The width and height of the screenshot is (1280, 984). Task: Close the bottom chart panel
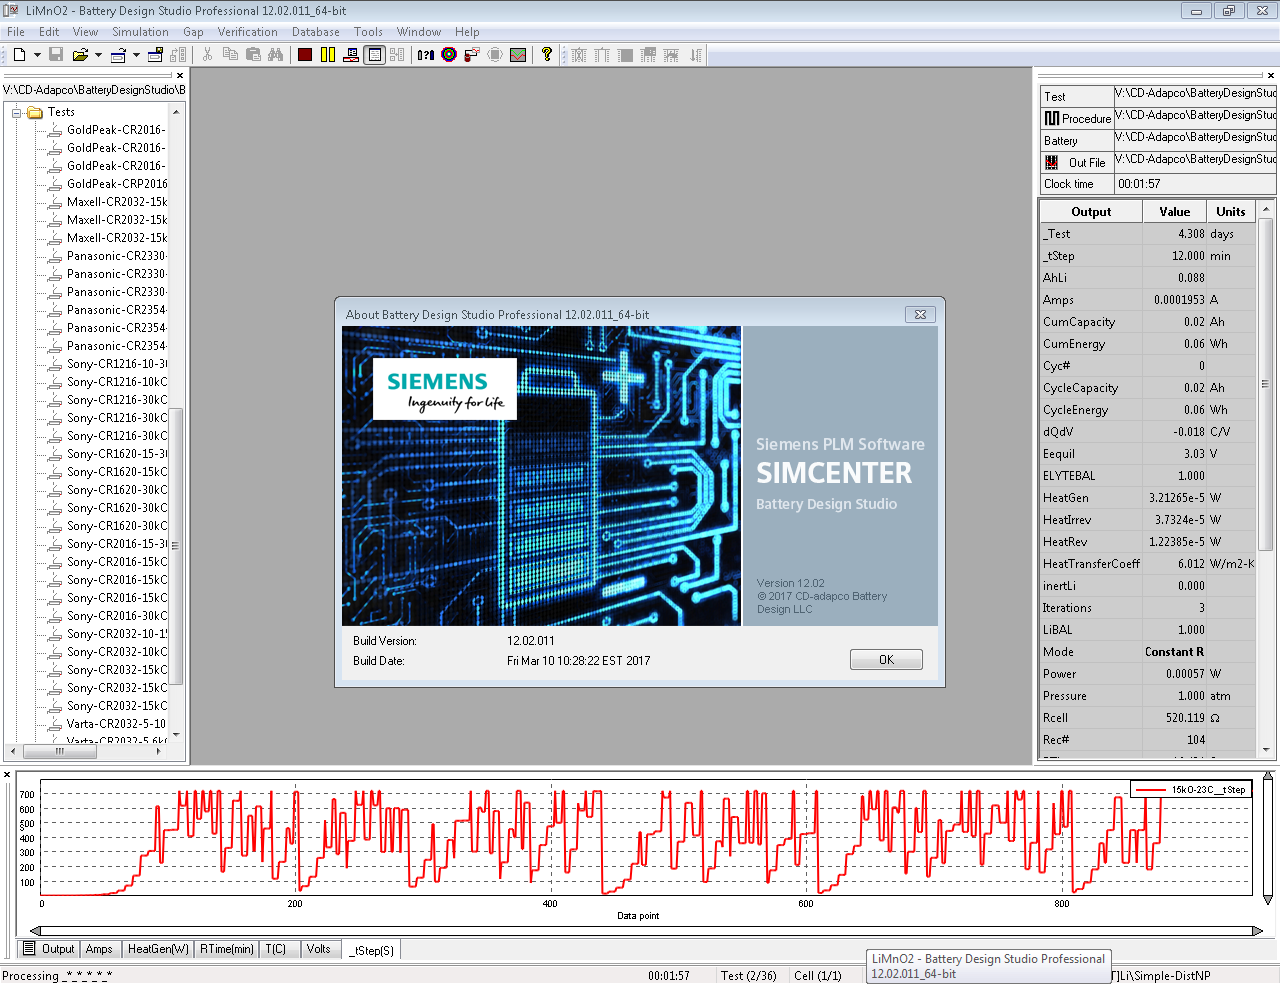tap(7, 775)
